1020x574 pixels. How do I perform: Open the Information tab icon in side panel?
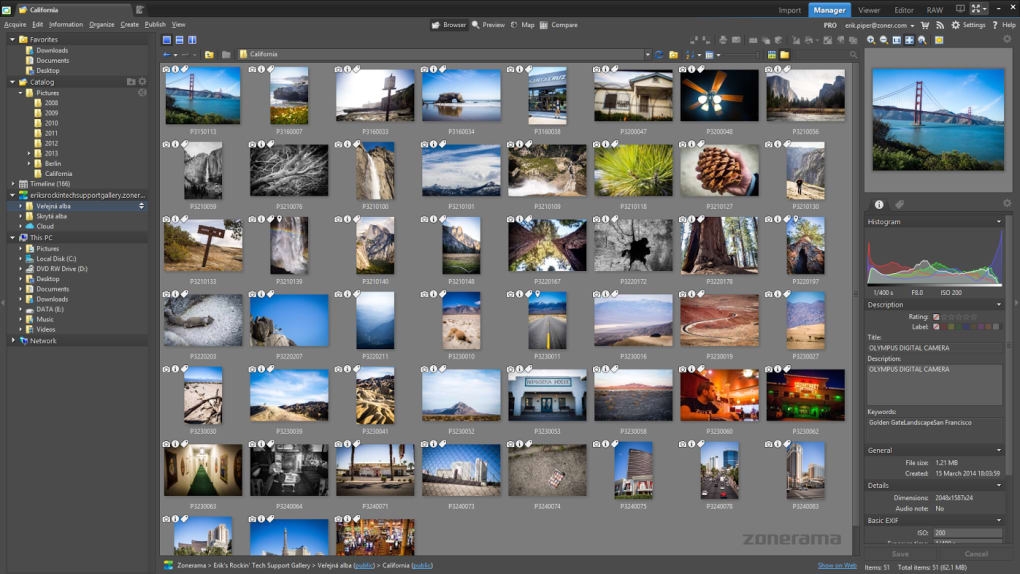pyautogui.click(x=879, y=204)
